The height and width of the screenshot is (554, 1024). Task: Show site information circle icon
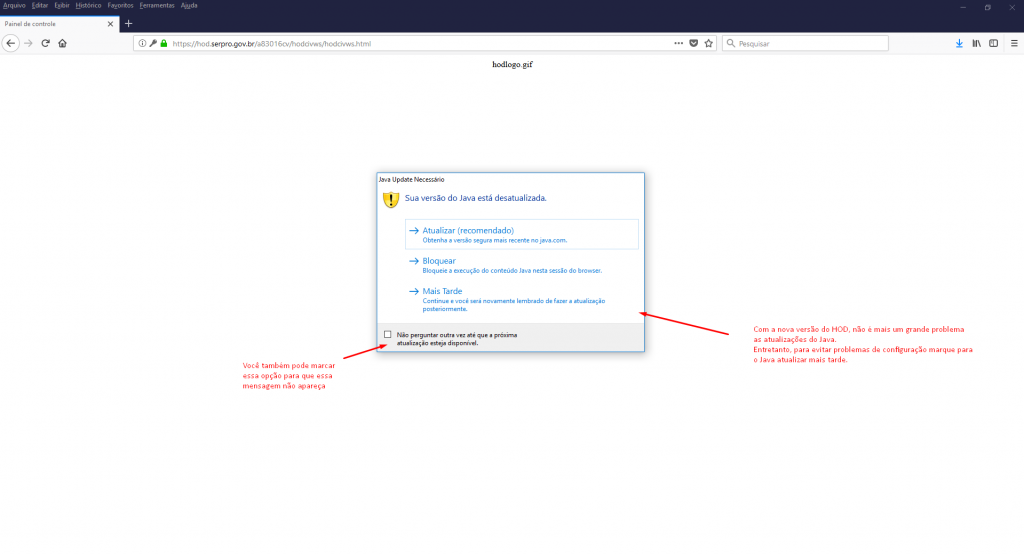point(142,43)
